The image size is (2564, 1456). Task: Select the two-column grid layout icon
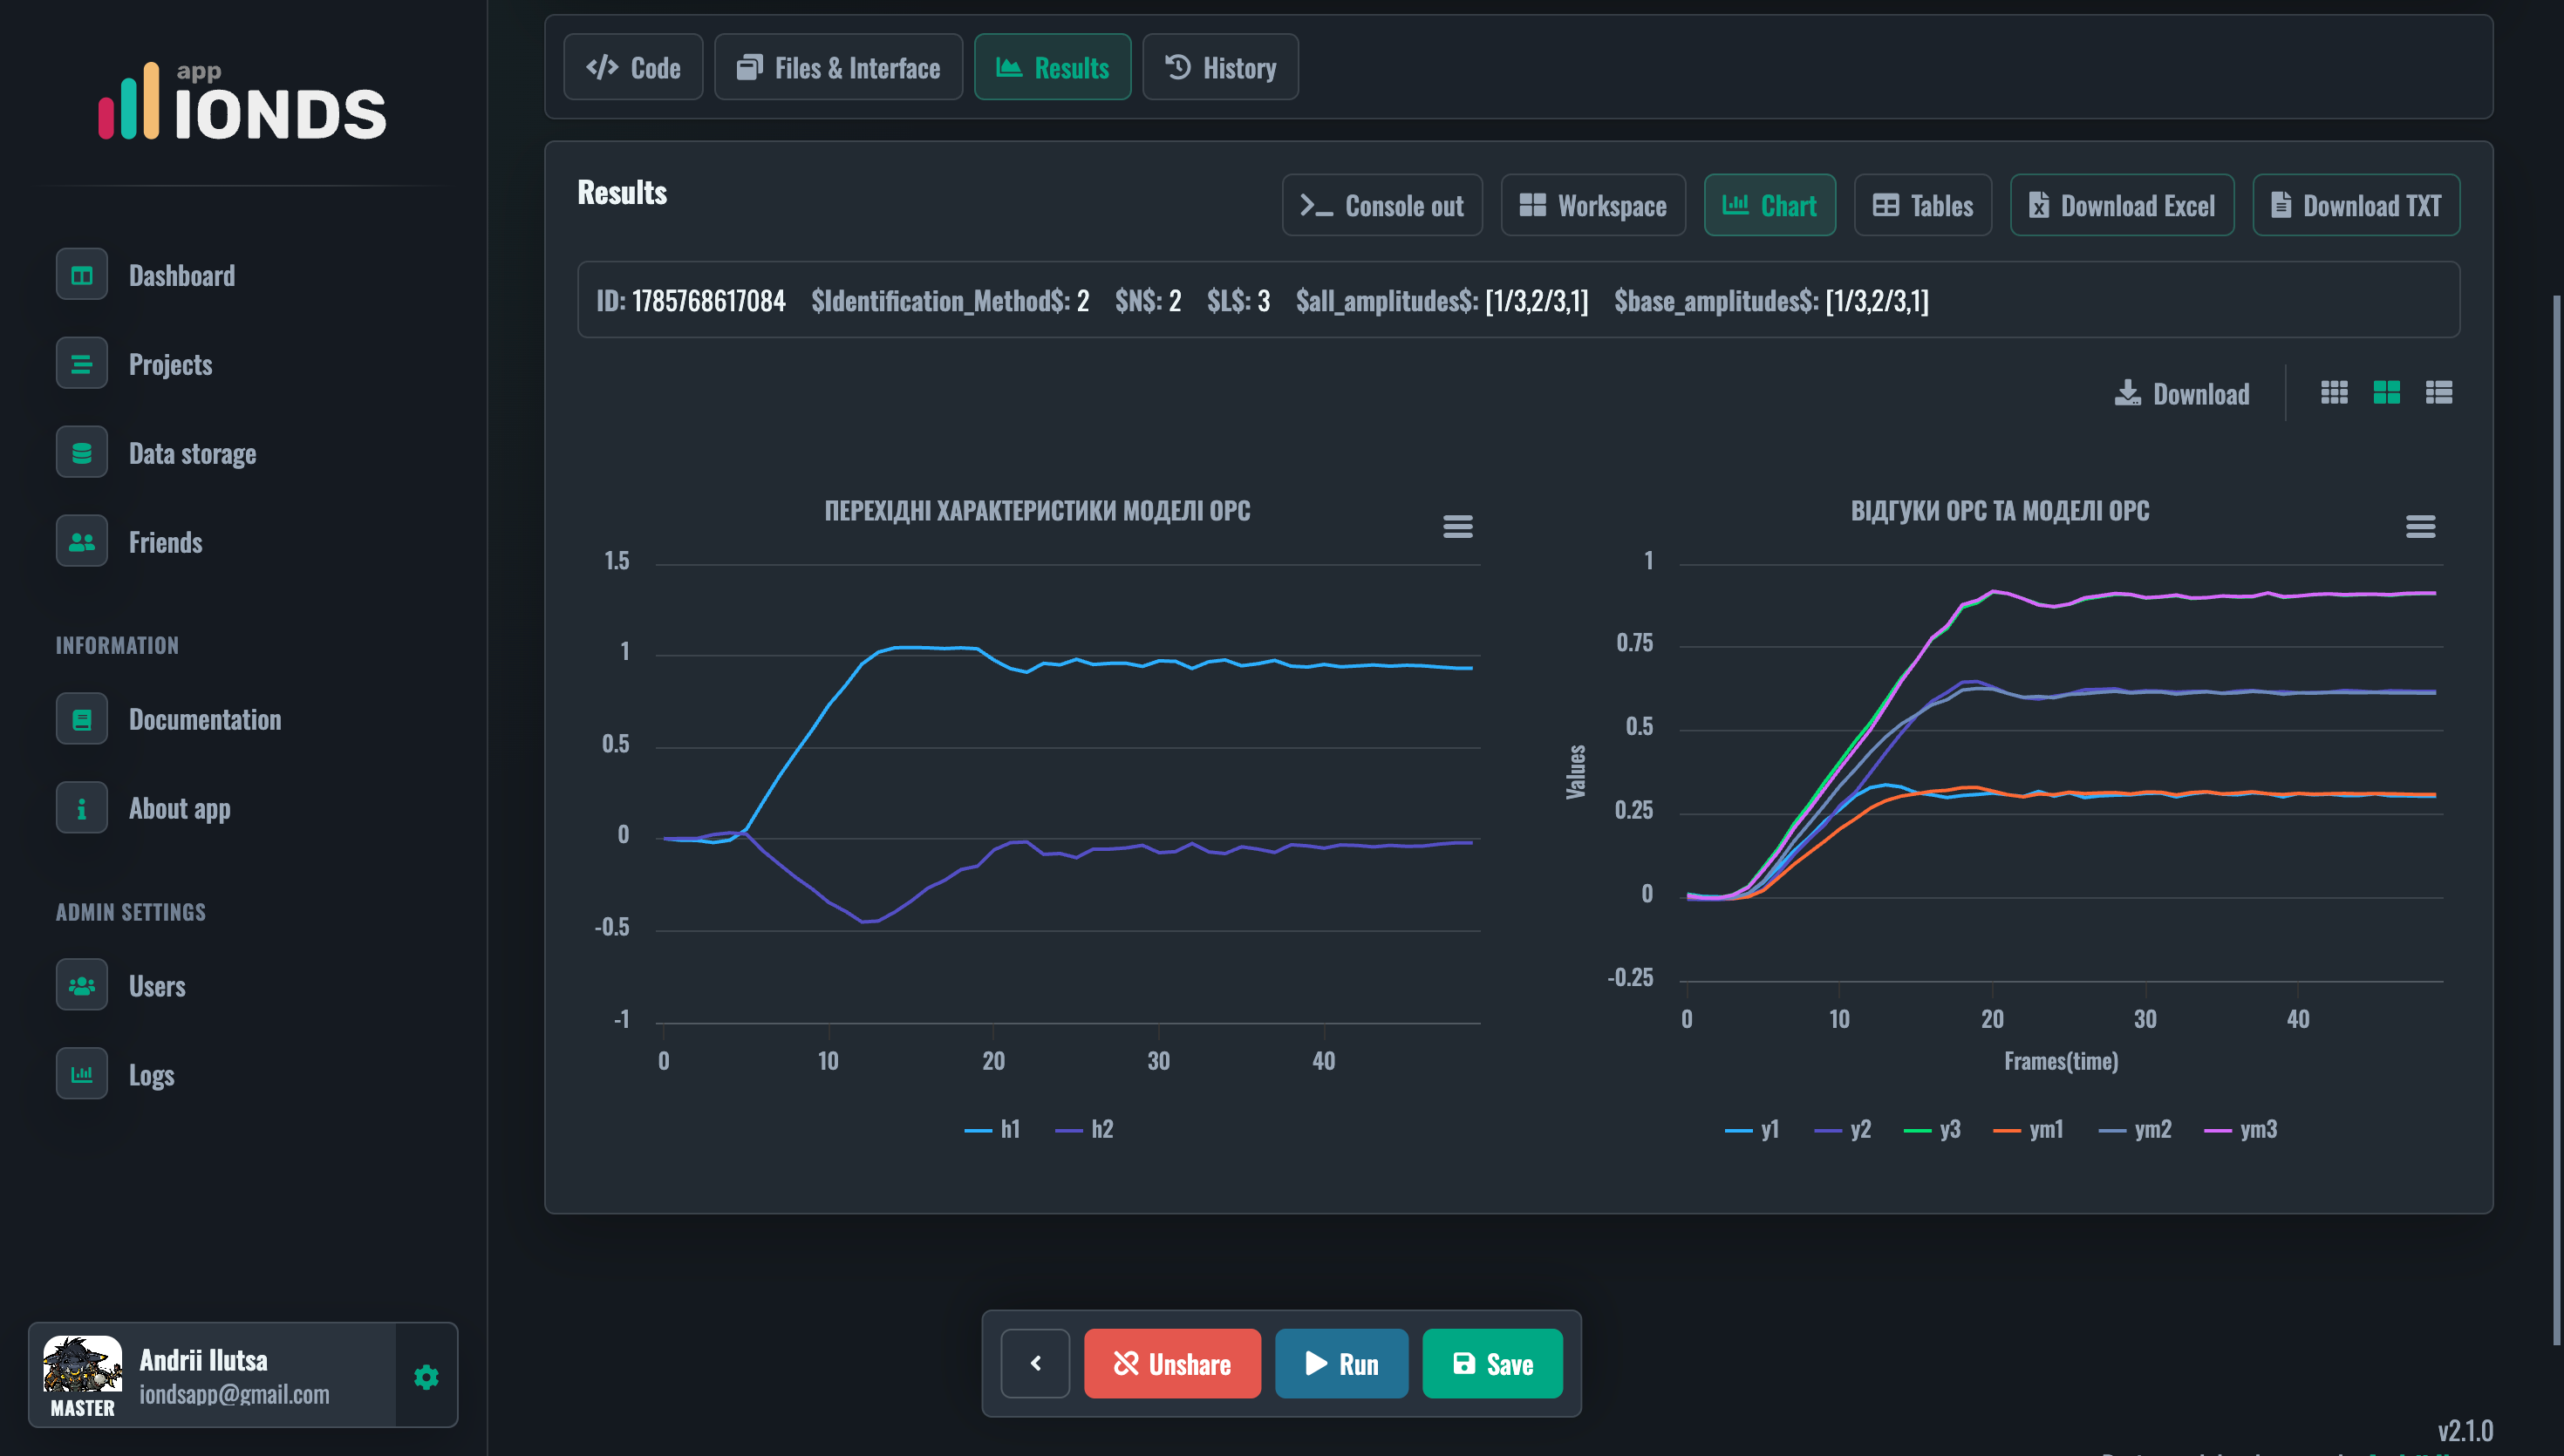[2386, 393]
